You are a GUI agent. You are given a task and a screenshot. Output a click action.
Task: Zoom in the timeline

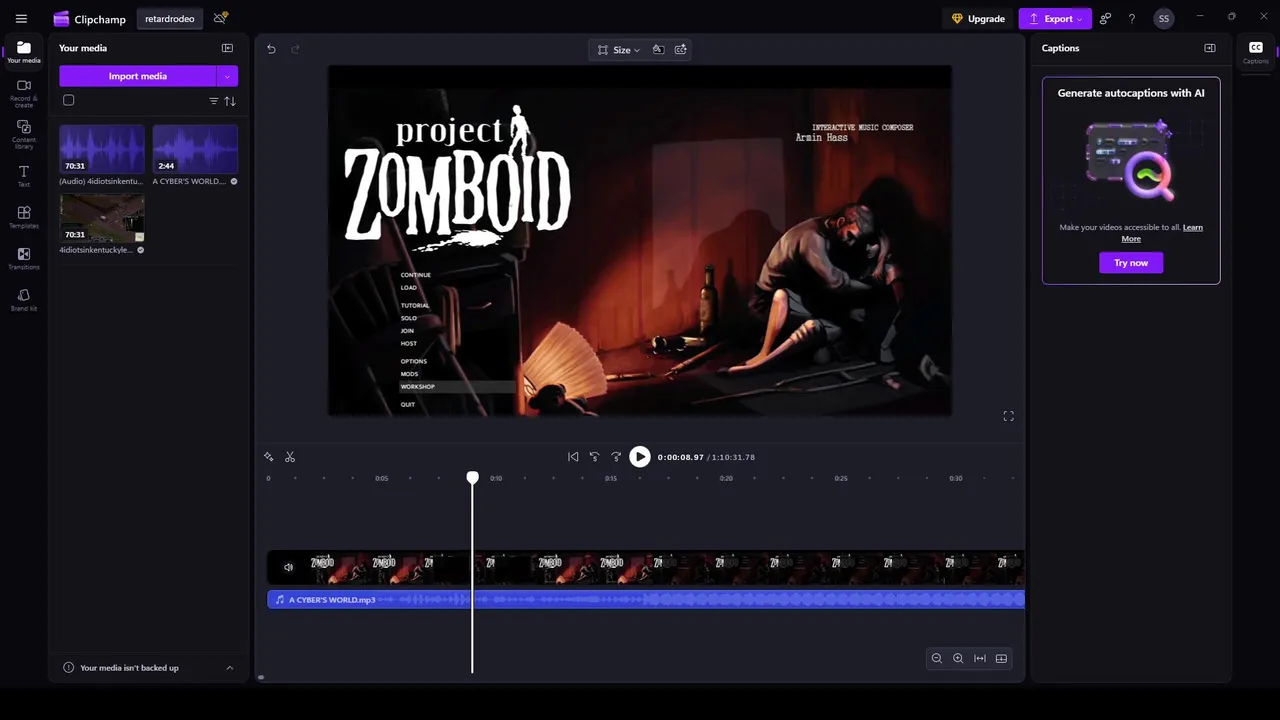coord(958,658)
